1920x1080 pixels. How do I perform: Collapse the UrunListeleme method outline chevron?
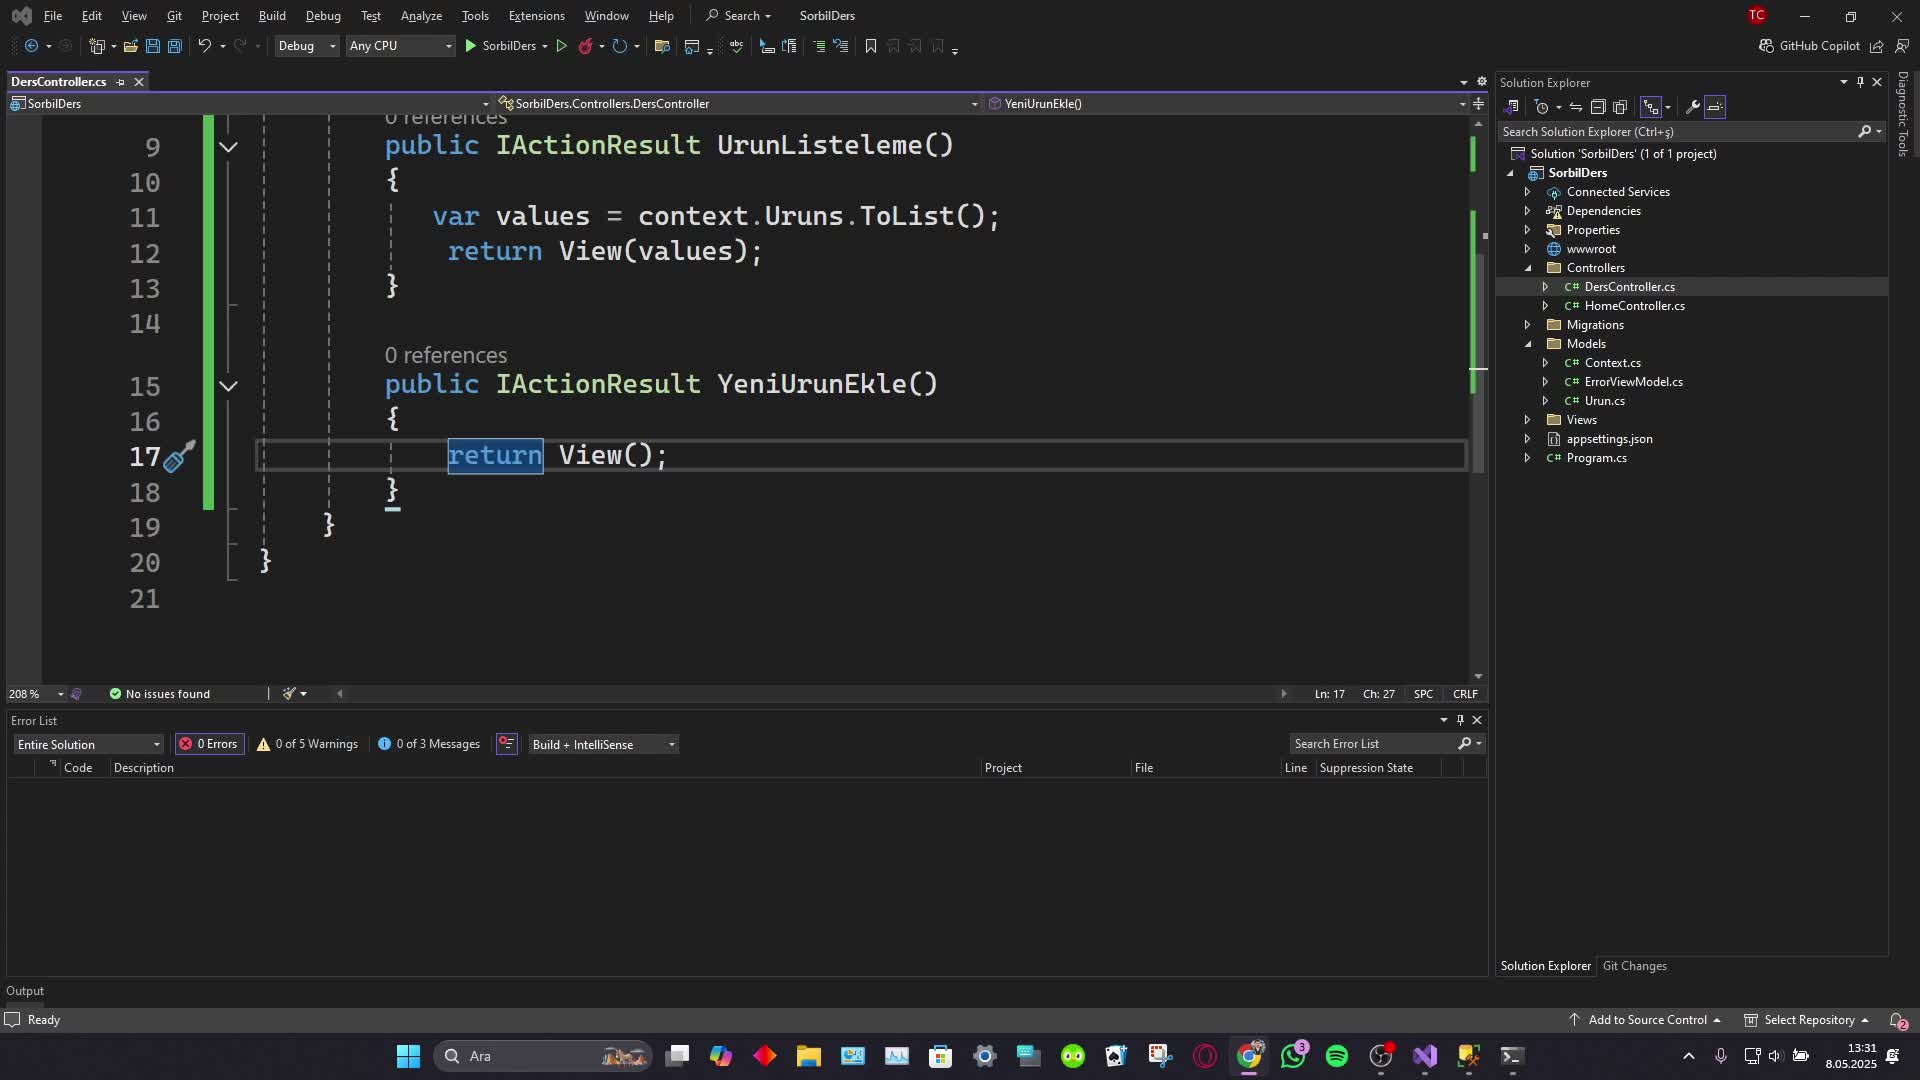[228, 147]
